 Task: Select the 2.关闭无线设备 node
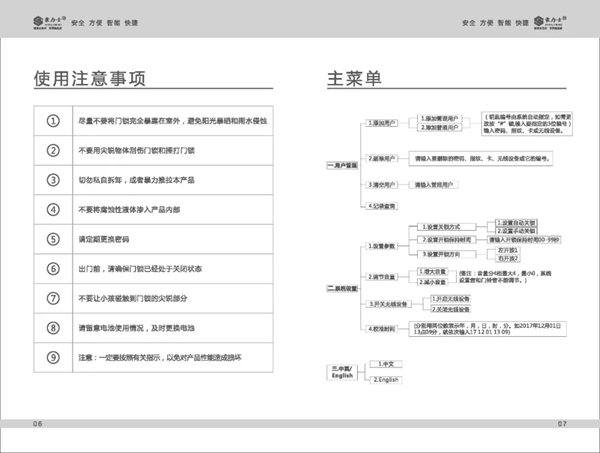[x=450, y=309]
